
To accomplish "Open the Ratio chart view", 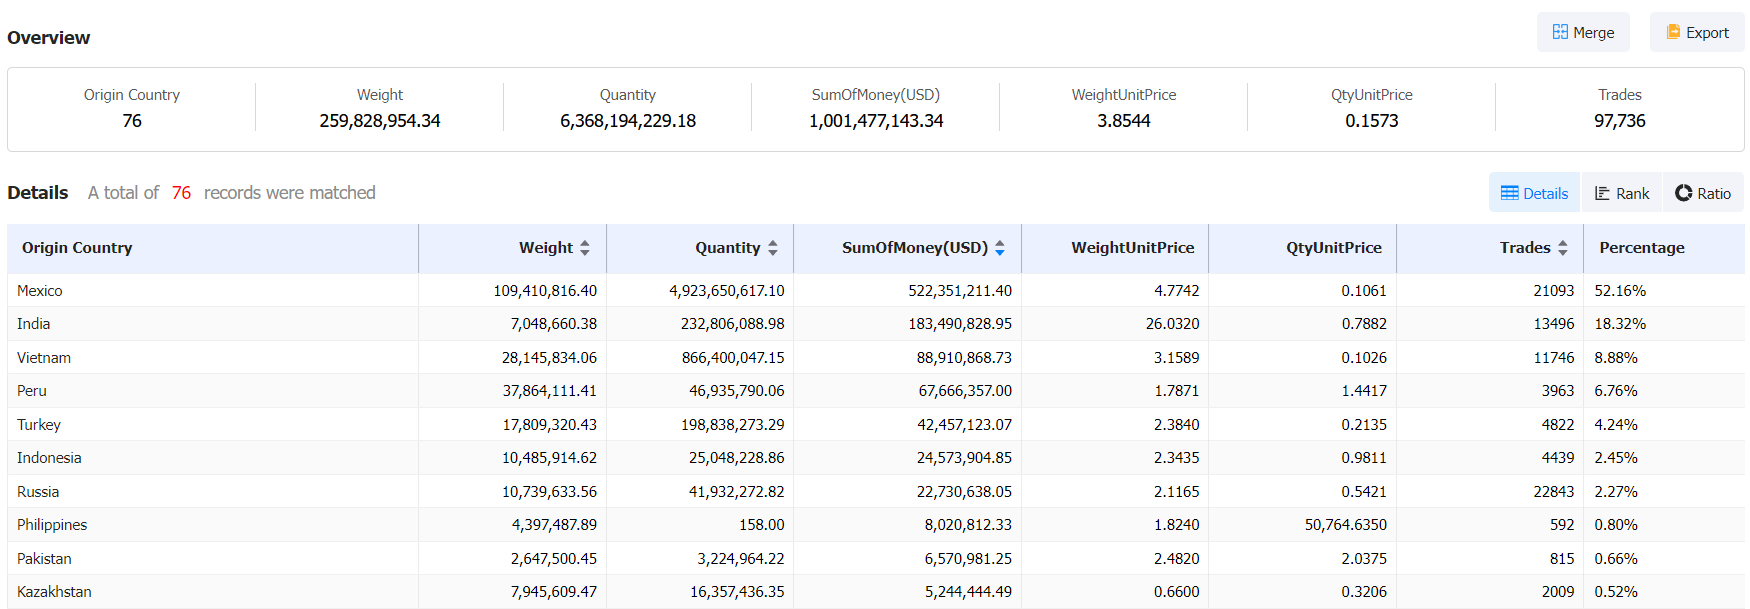I will (x=1702, y=193).
